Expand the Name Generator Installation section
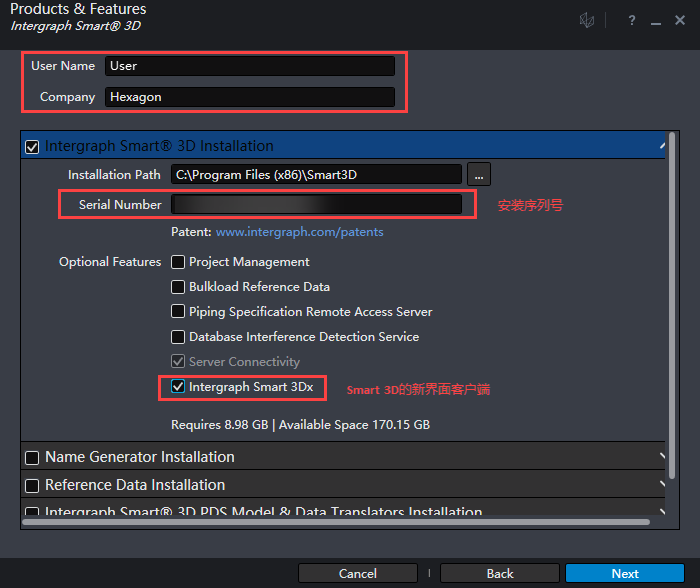This screenshot has height=588, width=700. pyautogui.click(x=662, y=457)
